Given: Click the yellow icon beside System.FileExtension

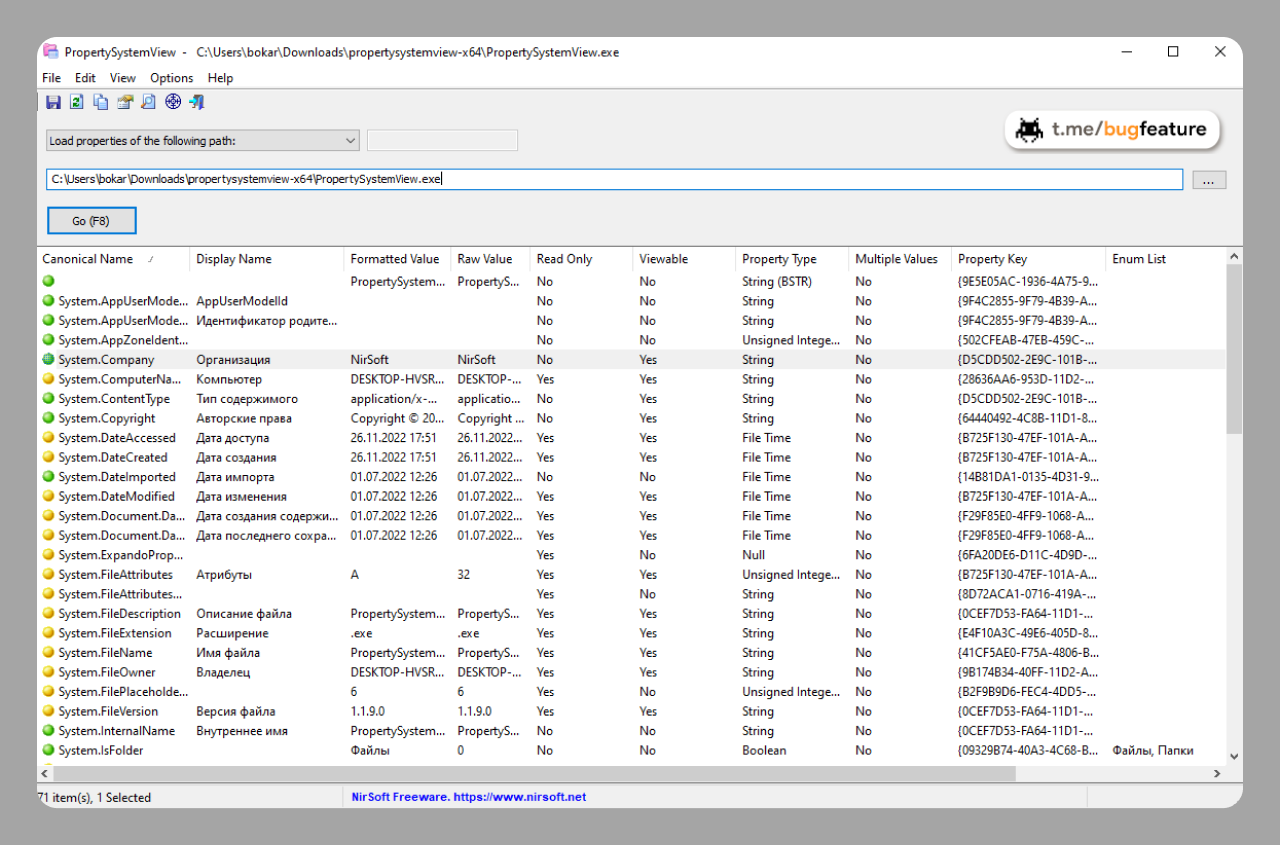Looking at the screenshot, I should 48,633.
